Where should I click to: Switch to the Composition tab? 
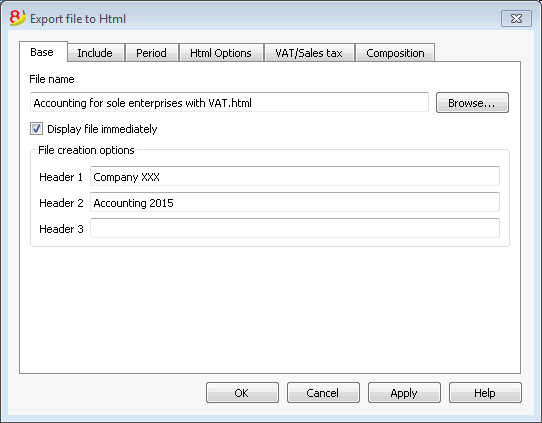[395, 53]
